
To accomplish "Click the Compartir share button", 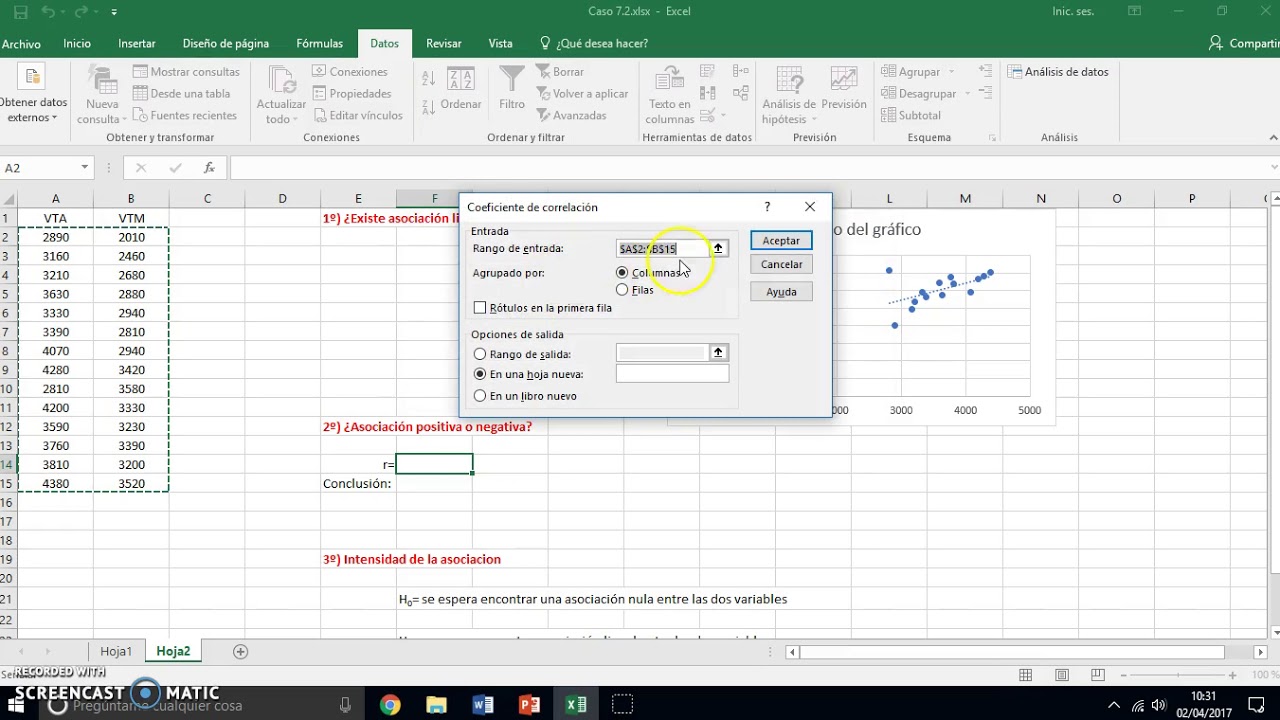I will (1244, 44).
